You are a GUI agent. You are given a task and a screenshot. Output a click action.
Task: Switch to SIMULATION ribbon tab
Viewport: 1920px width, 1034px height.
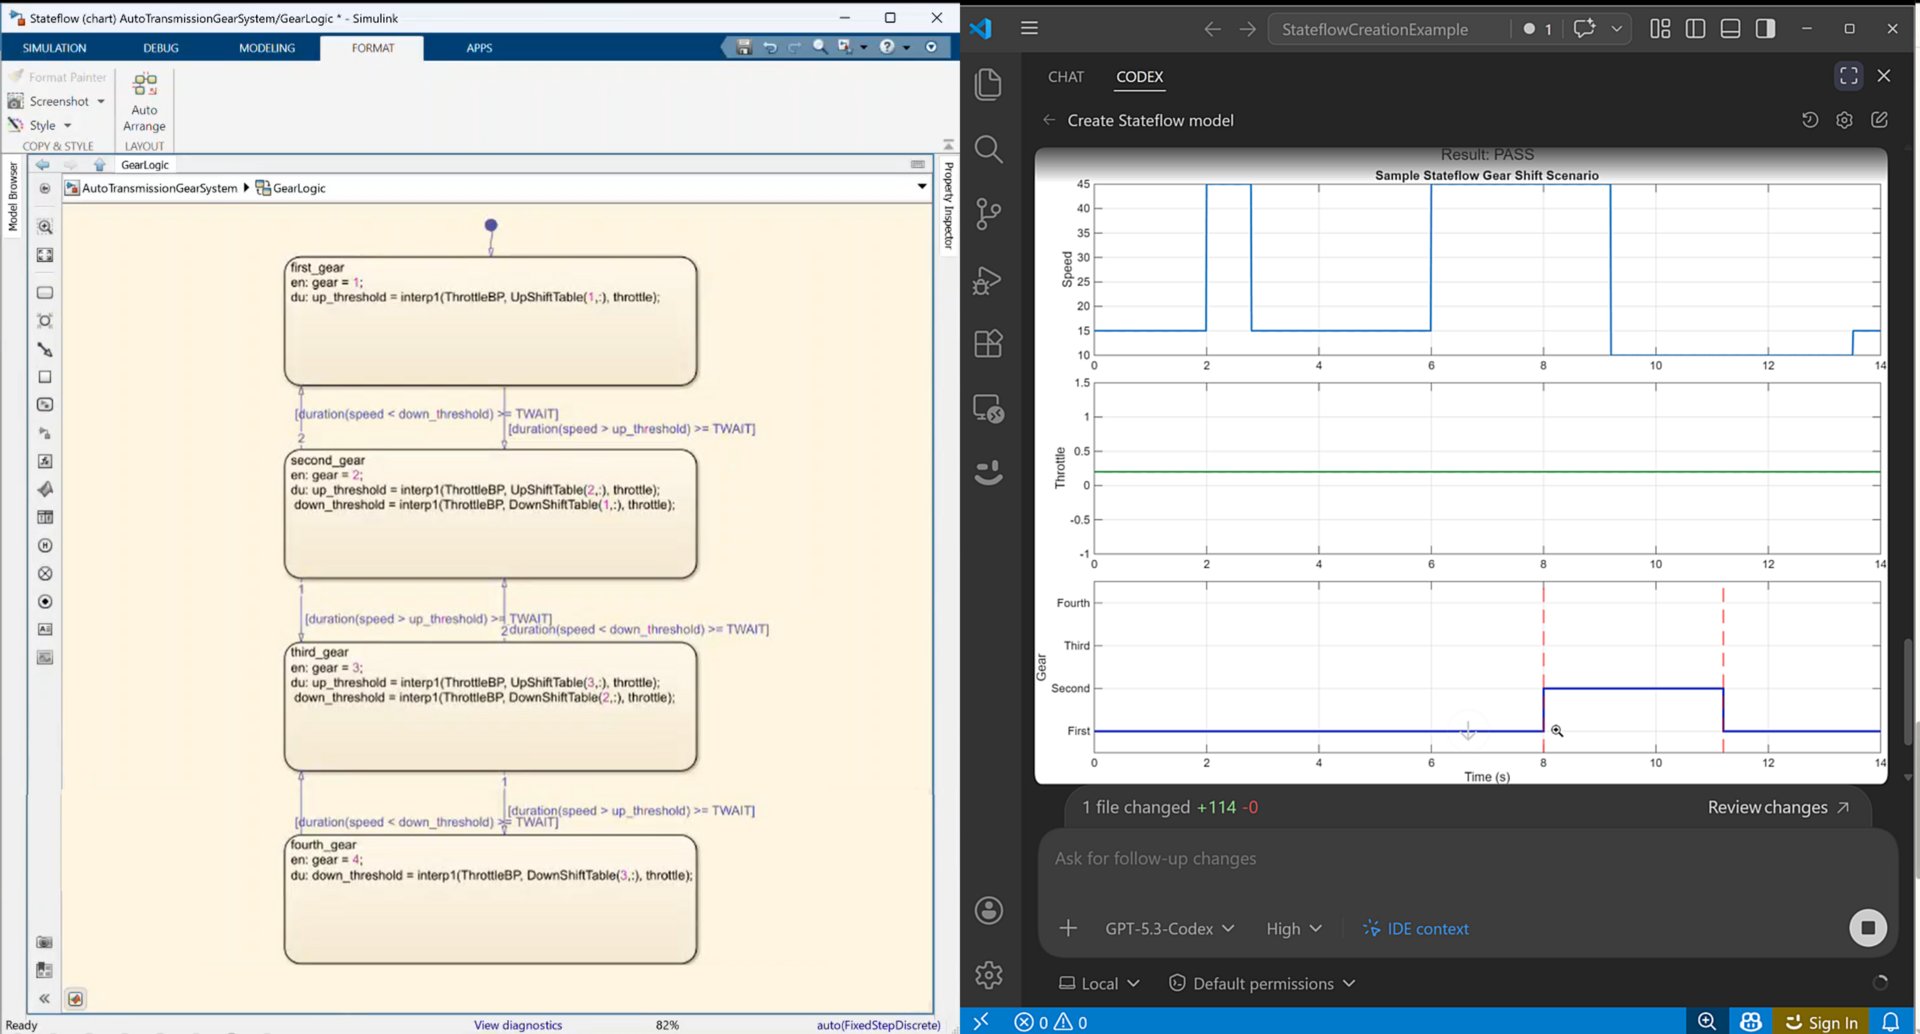pyautogui.click(x=54, y=48)
